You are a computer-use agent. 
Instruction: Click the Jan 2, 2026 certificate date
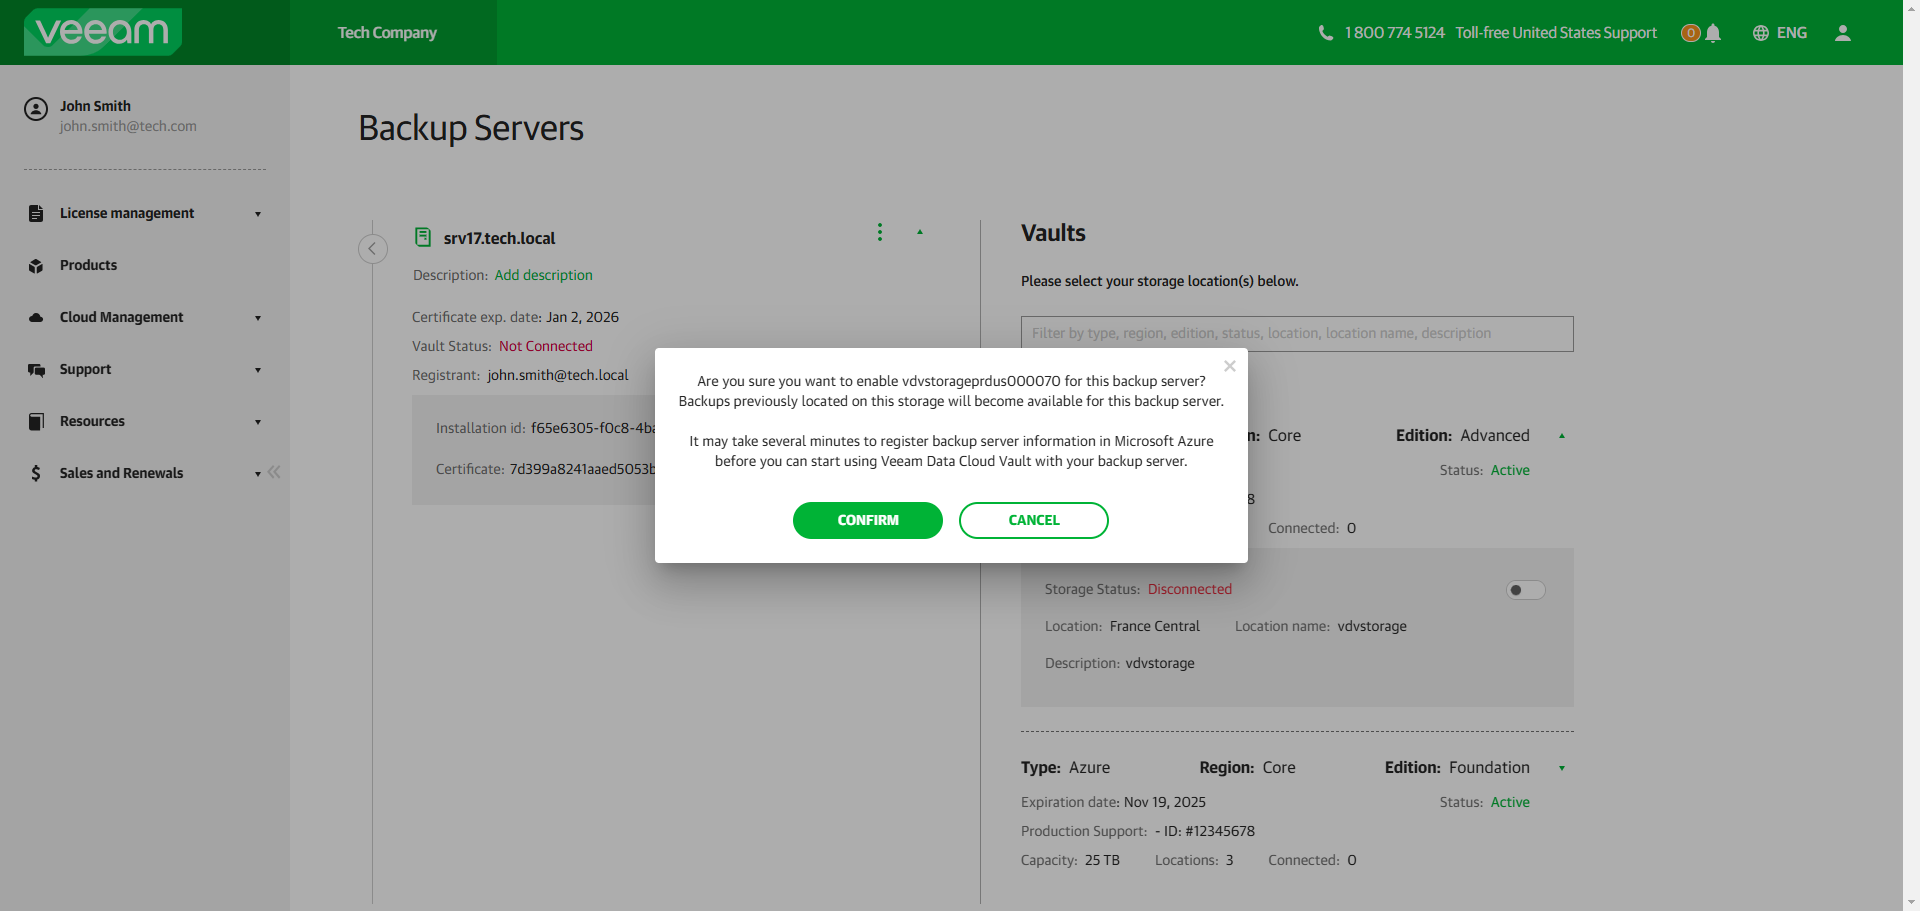583,317
